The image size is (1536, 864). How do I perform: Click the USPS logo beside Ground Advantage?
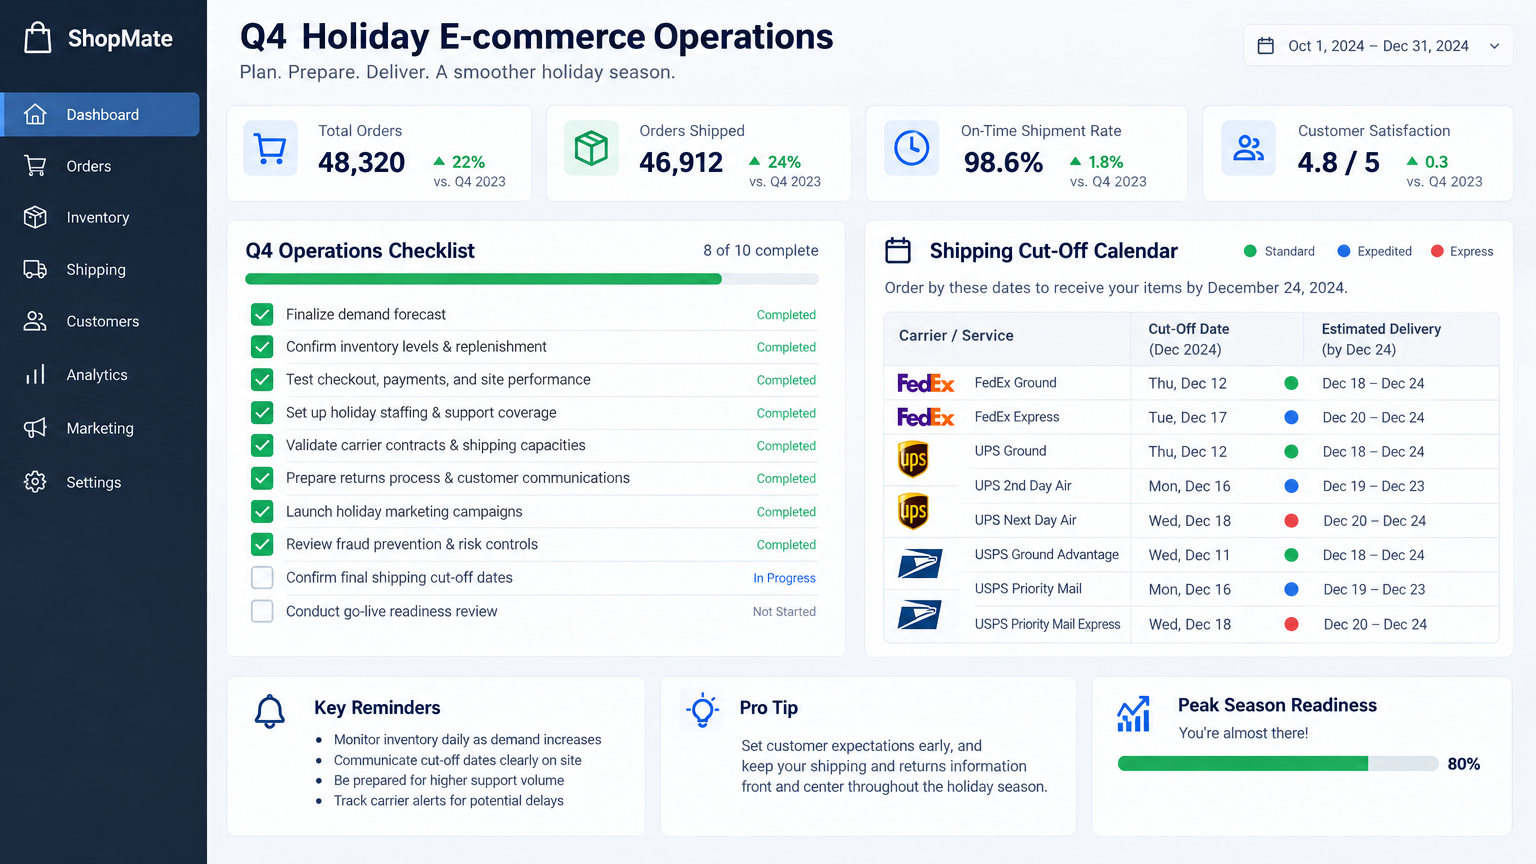919,564
